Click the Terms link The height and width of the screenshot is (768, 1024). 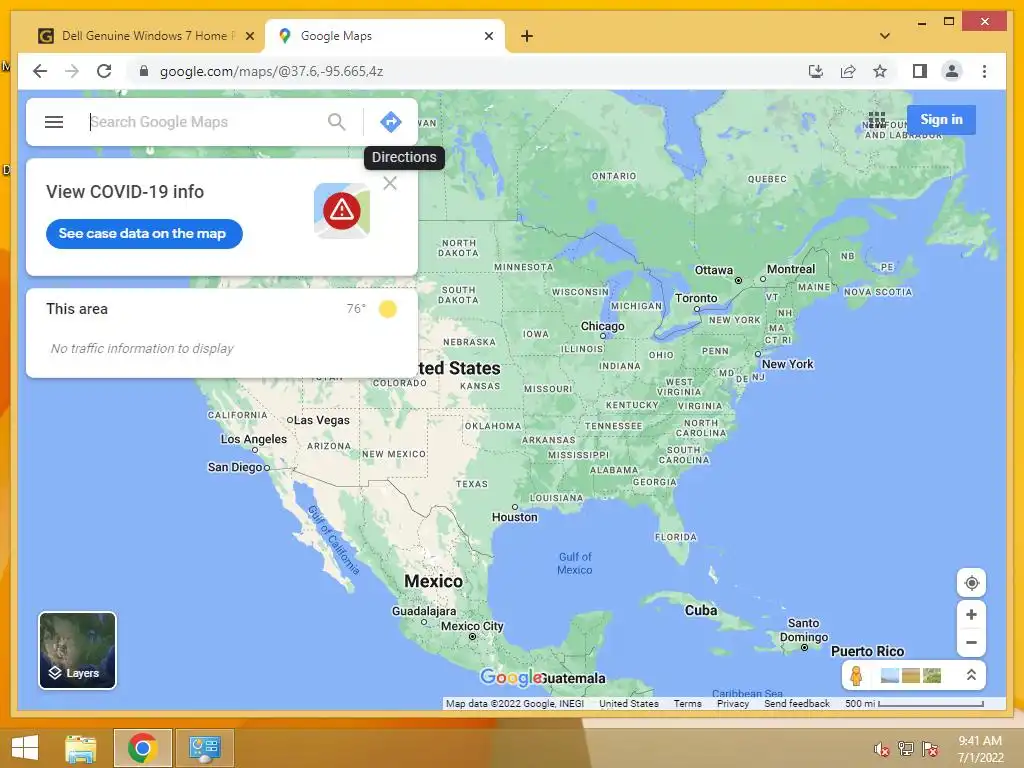tap(687, 703)
